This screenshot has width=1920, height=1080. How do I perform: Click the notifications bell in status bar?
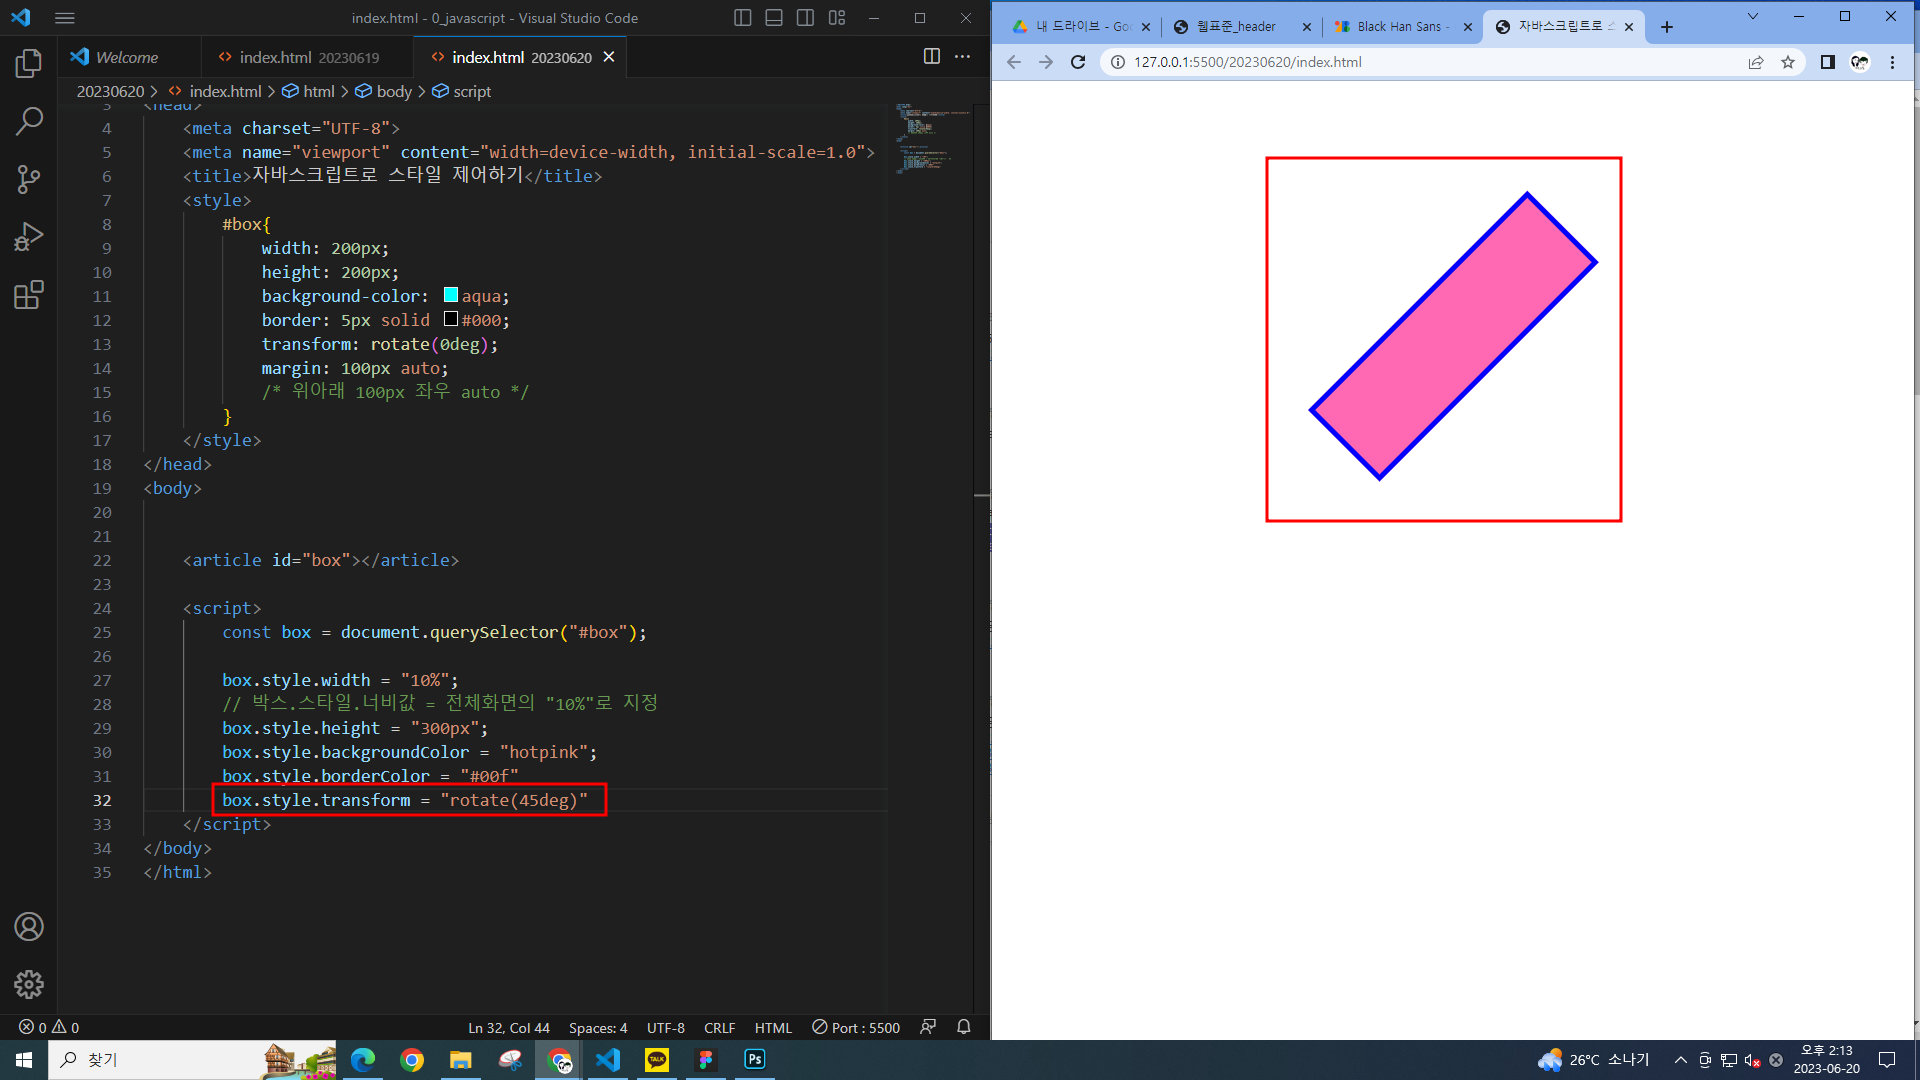point(963,1027)
